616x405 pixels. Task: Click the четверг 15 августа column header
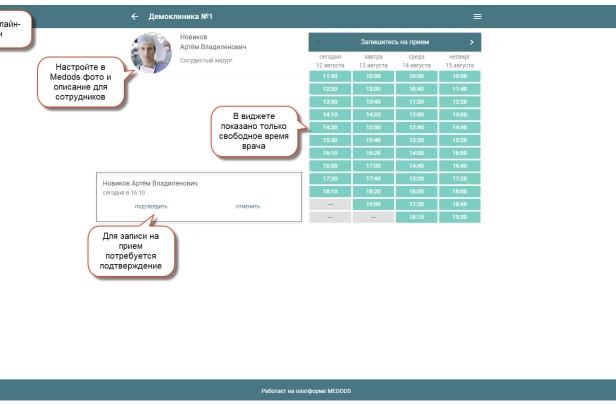(x=459, y=61)
